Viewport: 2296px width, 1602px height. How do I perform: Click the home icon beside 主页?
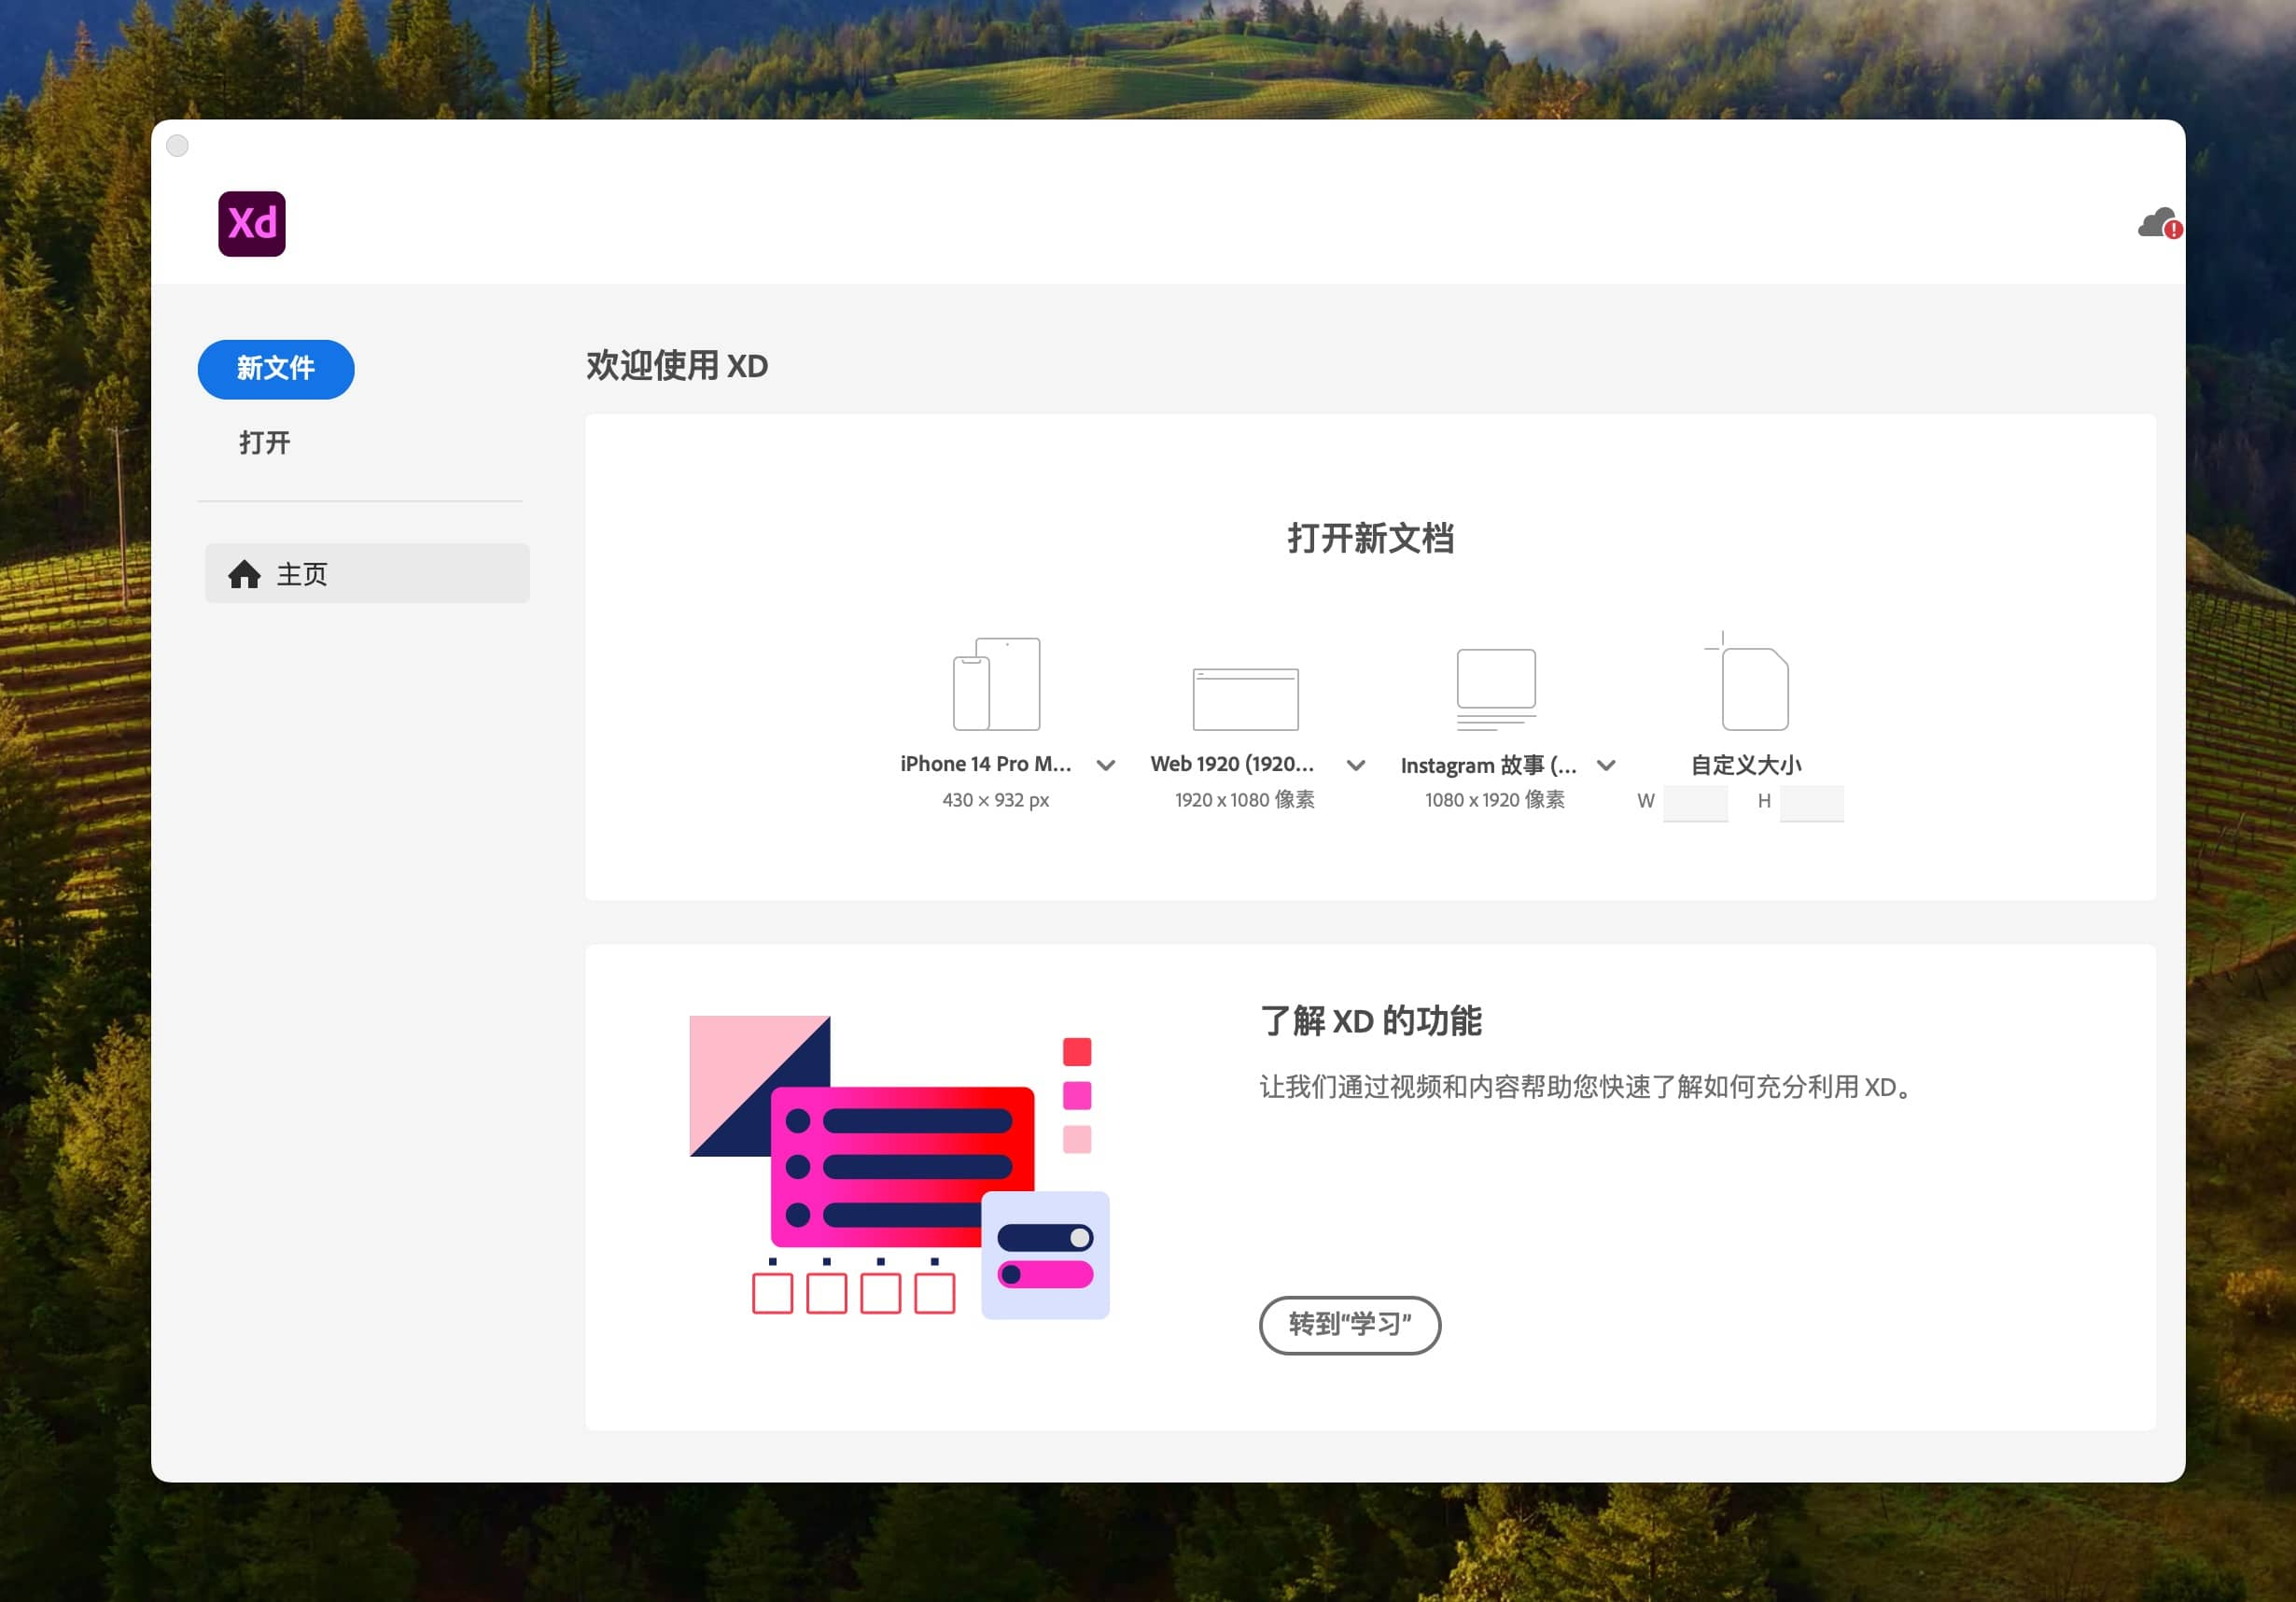pyautogui.click(x=244, y=574)
